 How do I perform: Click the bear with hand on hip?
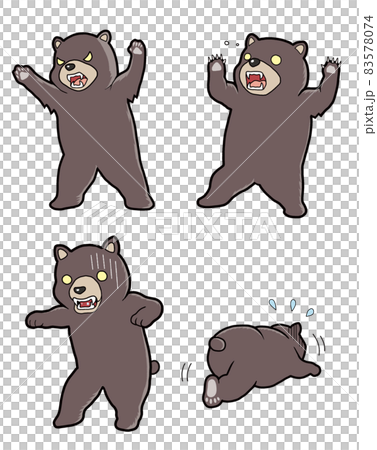point(94,333)
